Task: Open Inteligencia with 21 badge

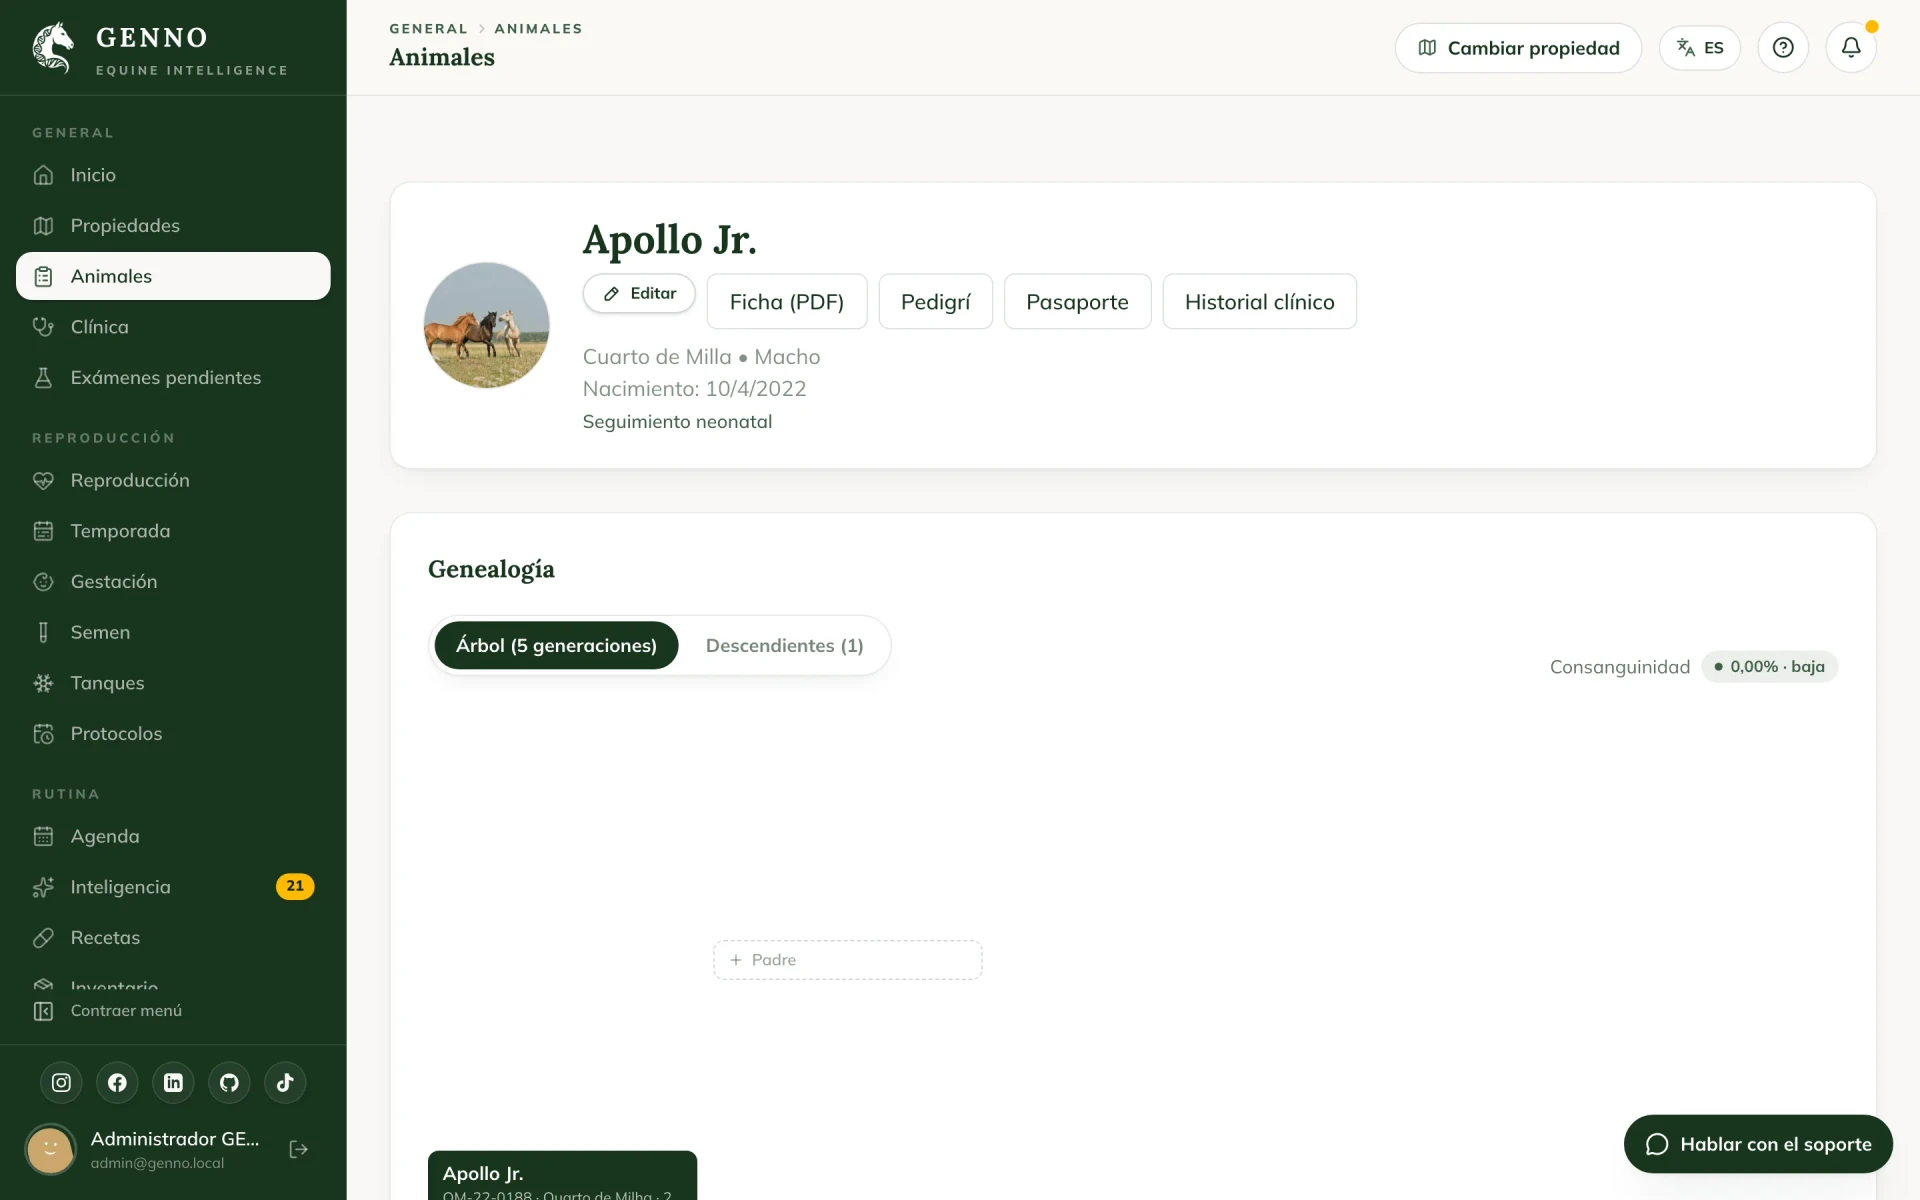Action: [x=173, y=887]
